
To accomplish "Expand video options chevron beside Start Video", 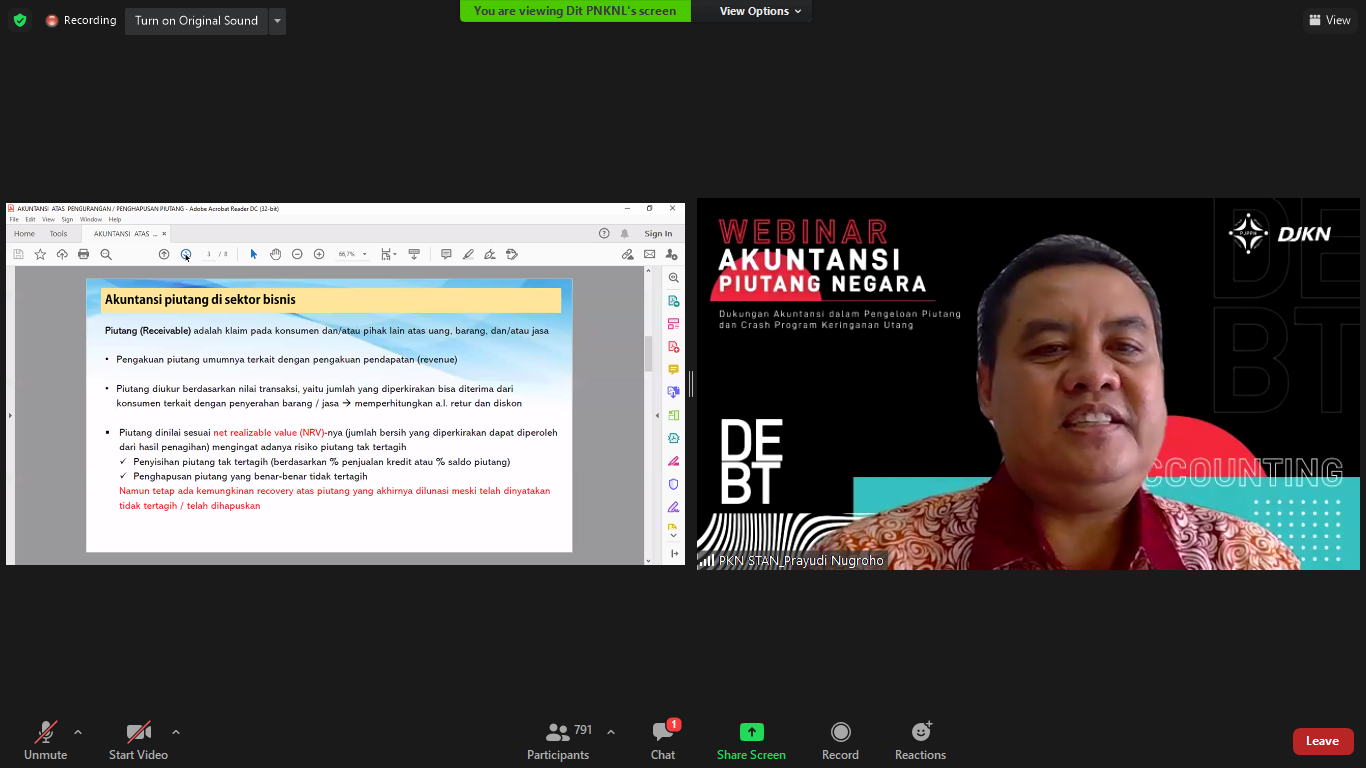I will click(x=176, y=732).
